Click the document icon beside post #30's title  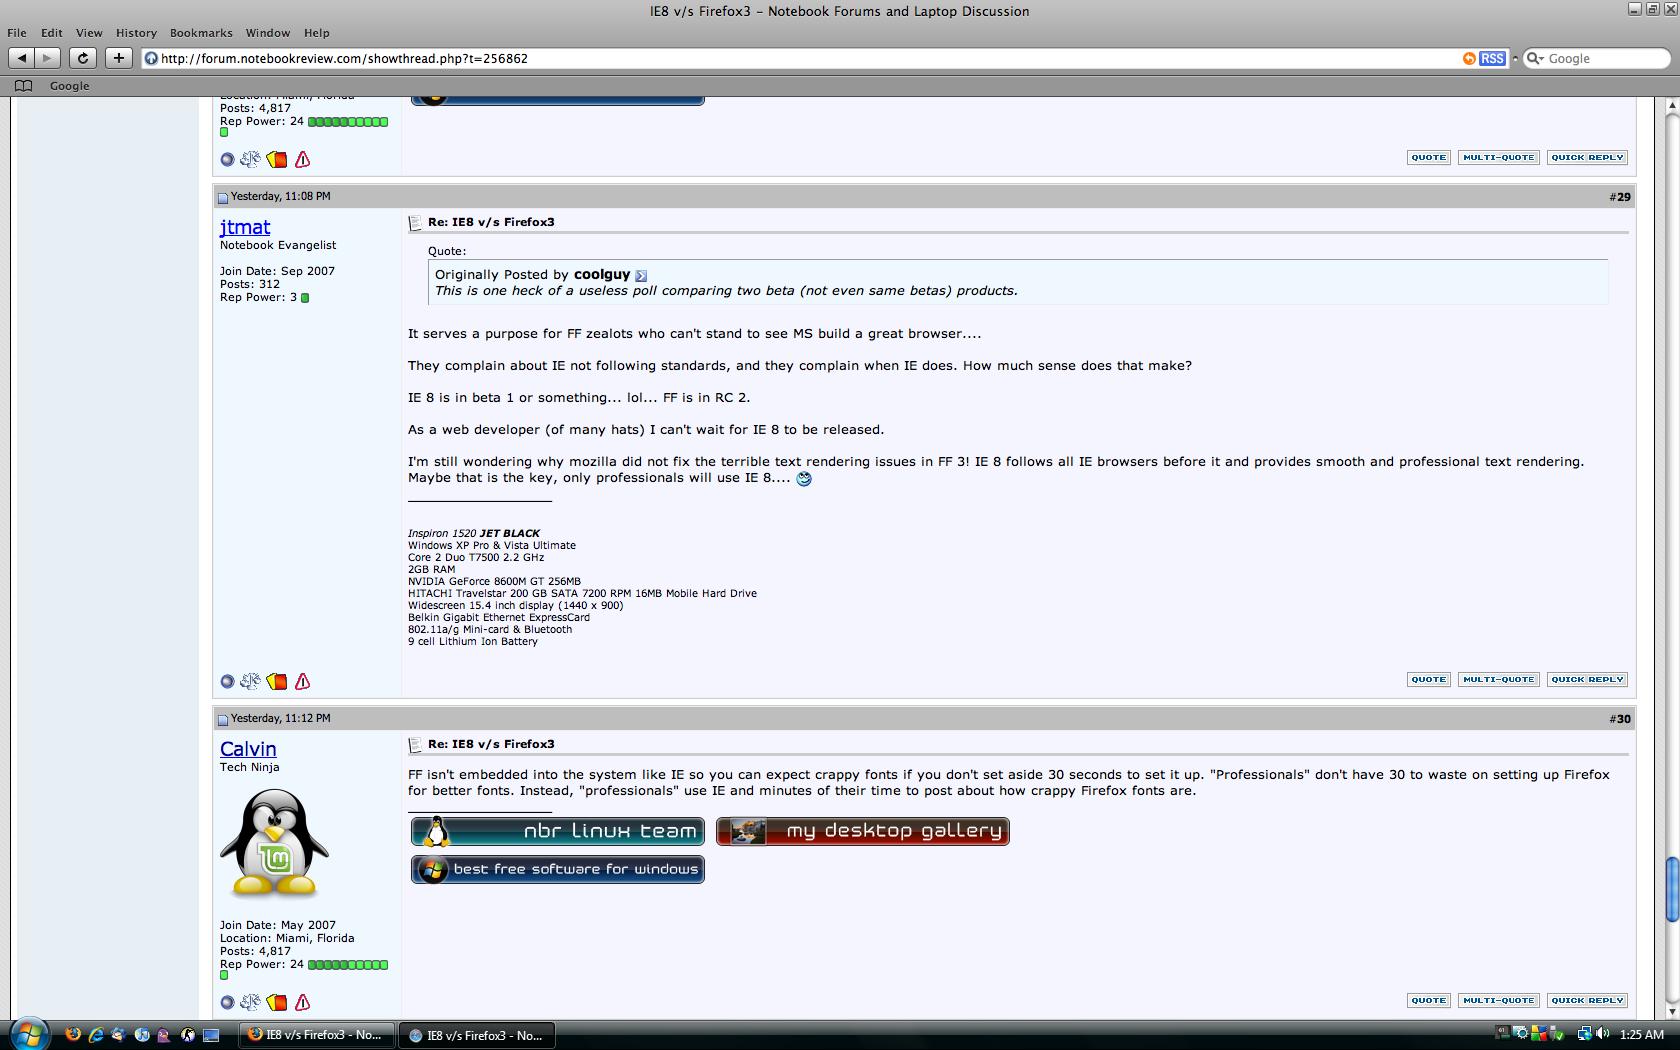point(415,745)
